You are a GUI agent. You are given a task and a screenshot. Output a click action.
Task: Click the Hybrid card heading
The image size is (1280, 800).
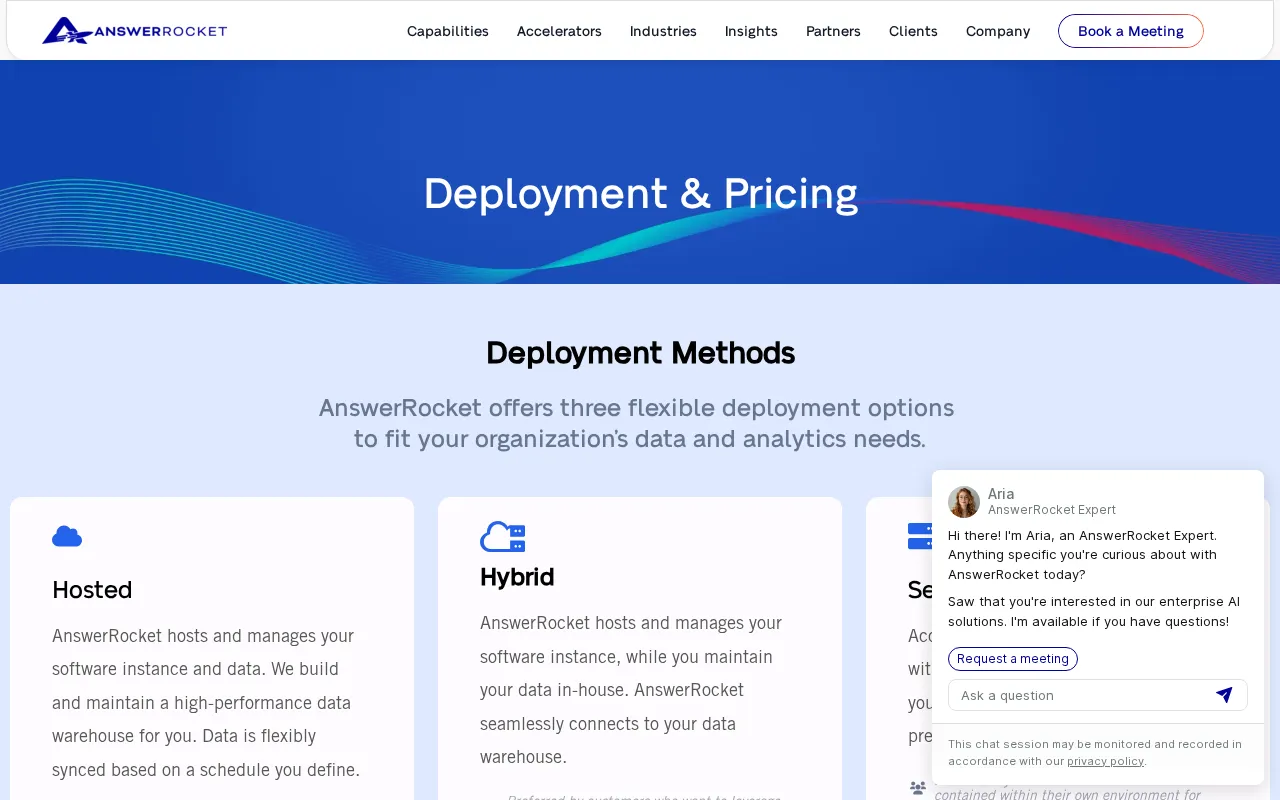coord(517,577)
